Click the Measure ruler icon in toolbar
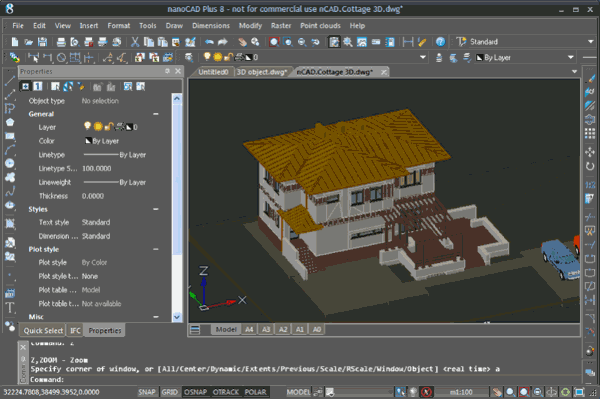The height and width of the screenshot is (399, 600). click(422, 42)
